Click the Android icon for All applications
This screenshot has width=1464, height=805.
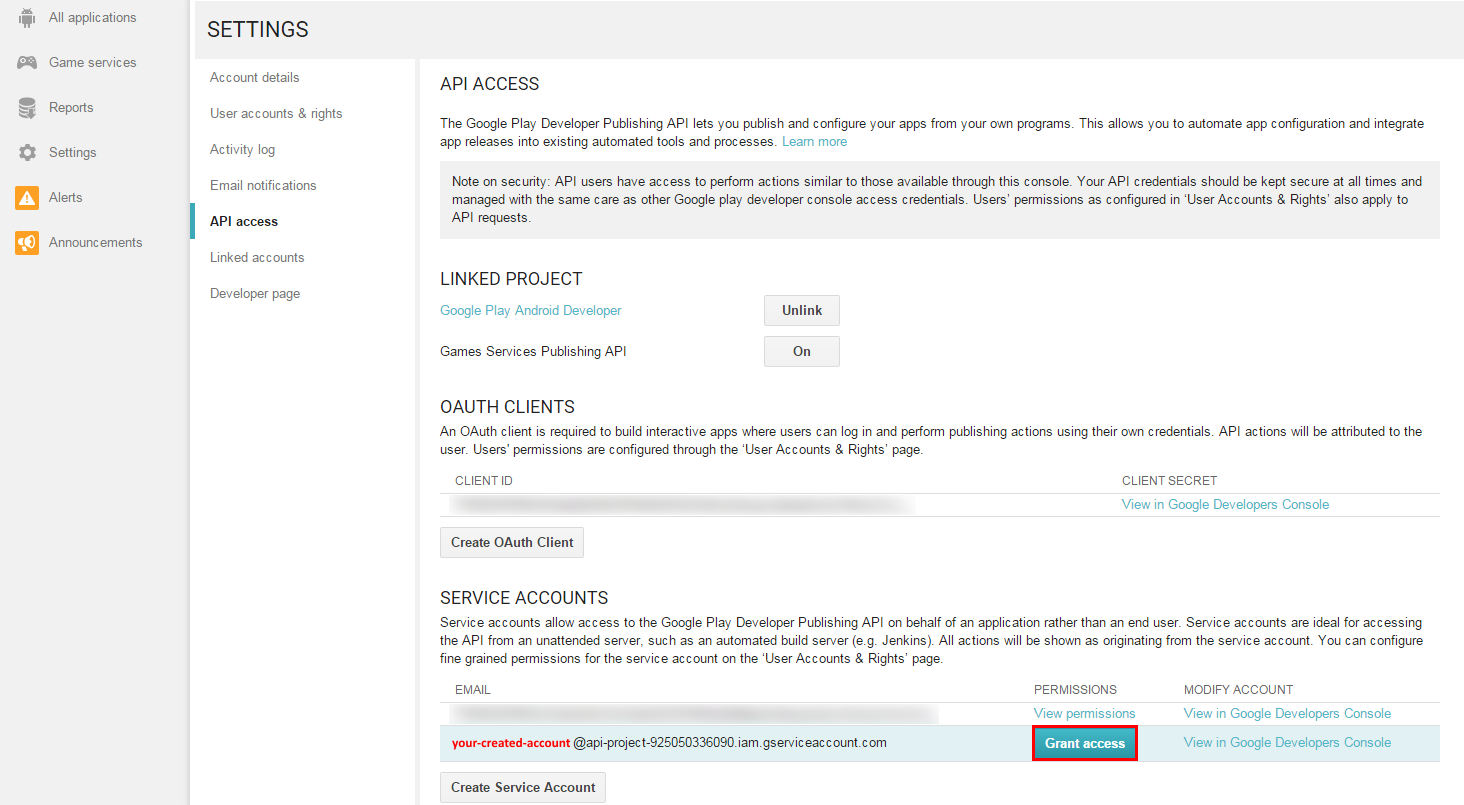click(27, 17)
